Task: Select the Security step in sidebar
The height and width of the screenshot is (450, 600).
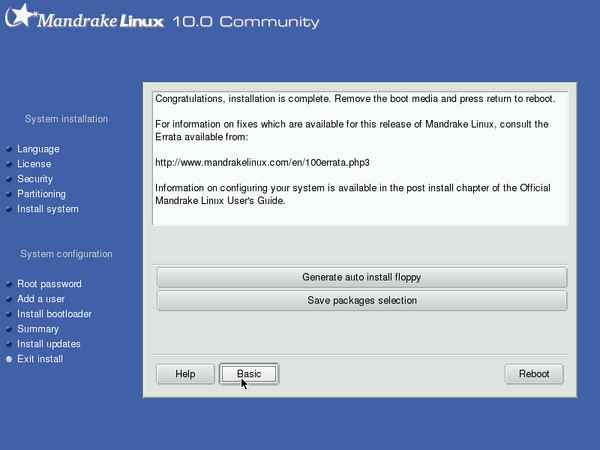Action: [x=35, y=179]
